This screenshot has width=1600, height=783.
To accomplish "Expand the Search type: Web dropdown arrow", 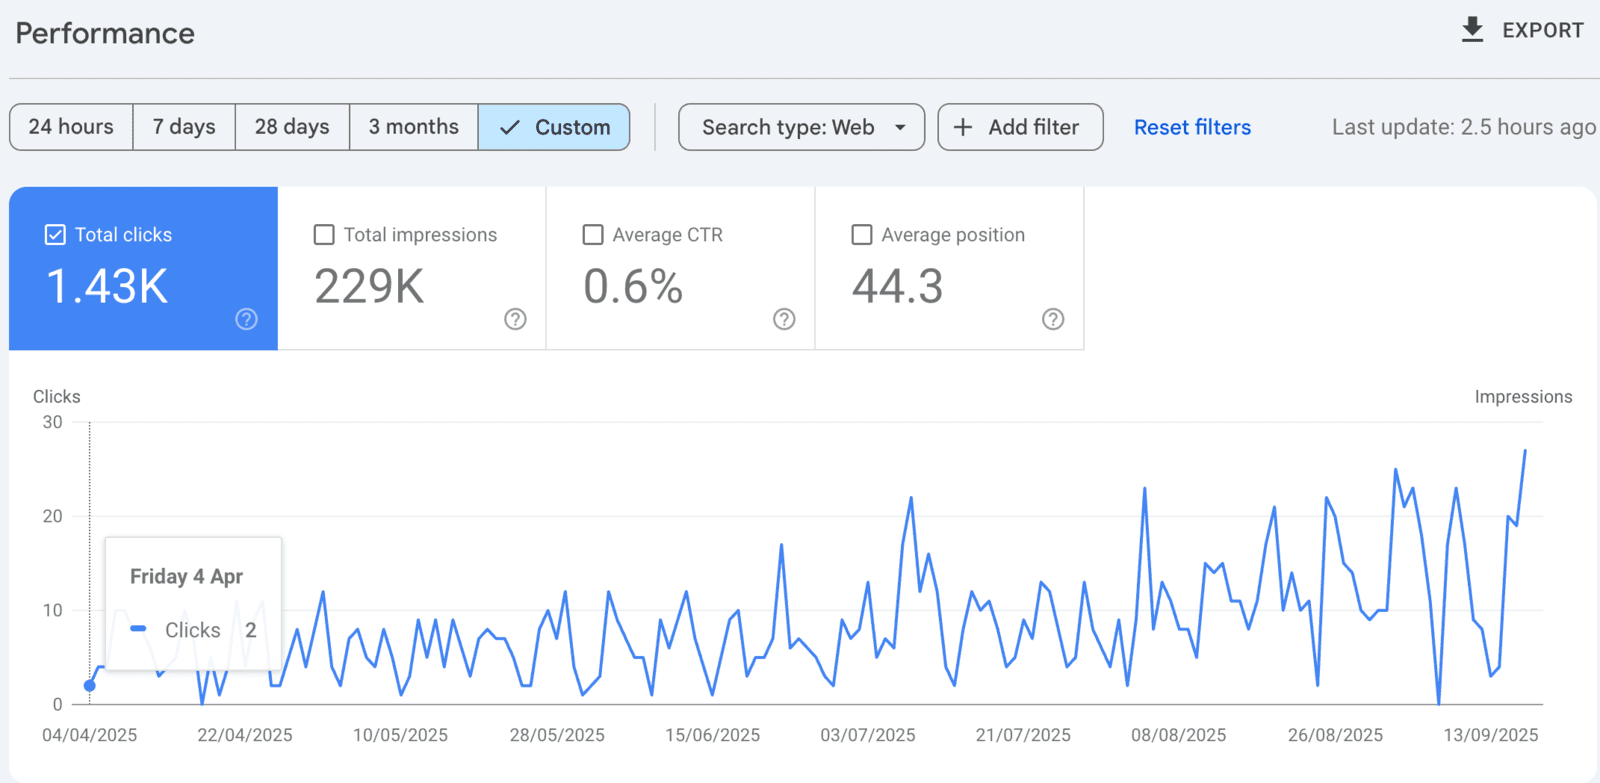I will click(x=900, y=127).
